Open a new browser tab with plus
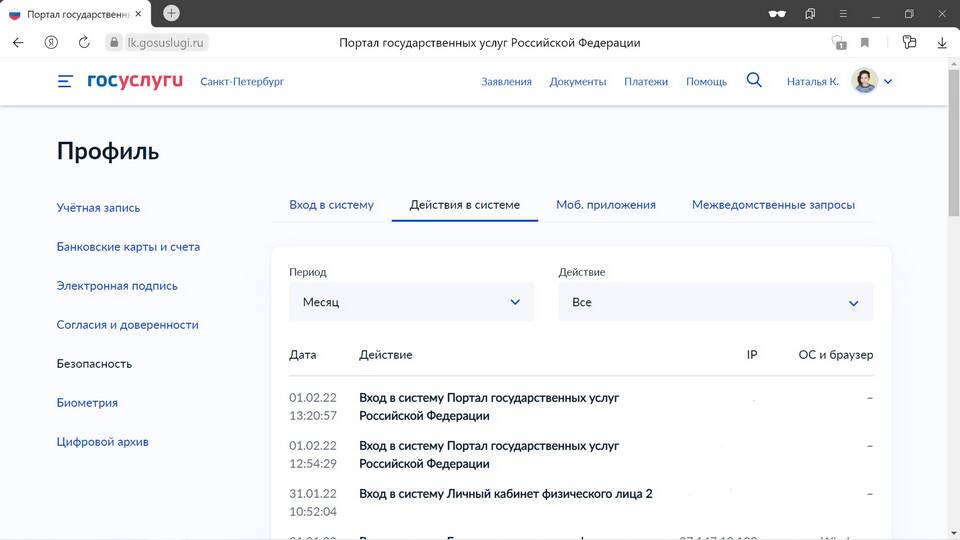The width and height of the screenshot is (960, 540). (x=171, y=13)
